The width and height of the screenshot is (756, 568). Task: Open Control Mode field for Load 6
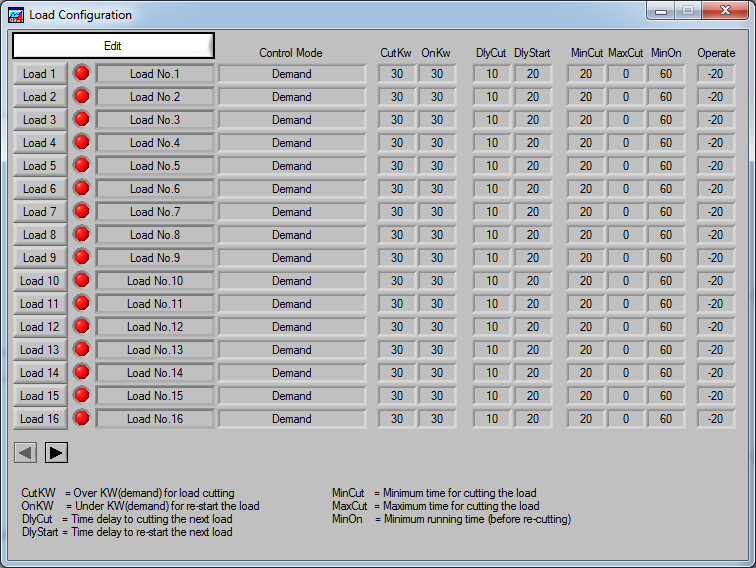[x=292, y=189]
